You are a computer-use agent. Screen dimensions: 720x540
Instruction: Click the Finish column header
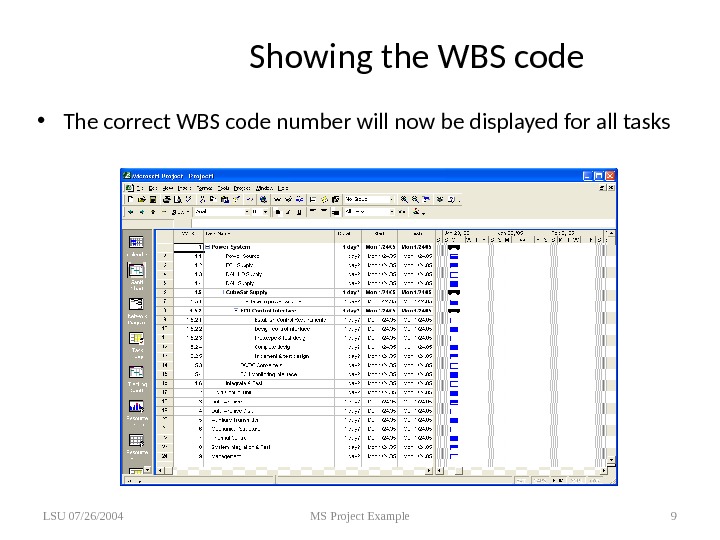point(416,234)
